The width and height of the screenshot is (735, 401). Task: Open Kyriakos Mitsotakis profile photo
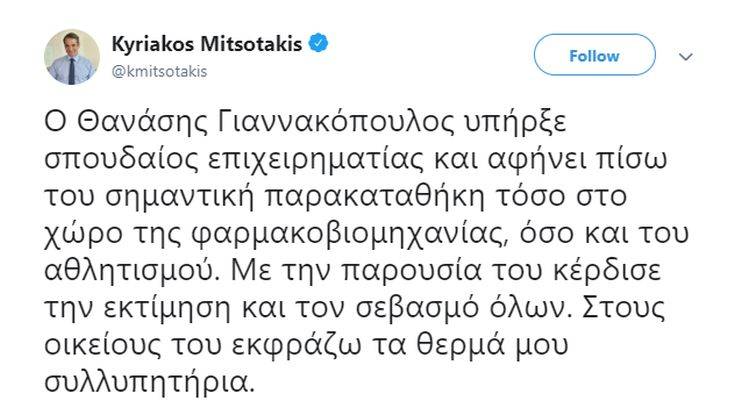[72, 57]
